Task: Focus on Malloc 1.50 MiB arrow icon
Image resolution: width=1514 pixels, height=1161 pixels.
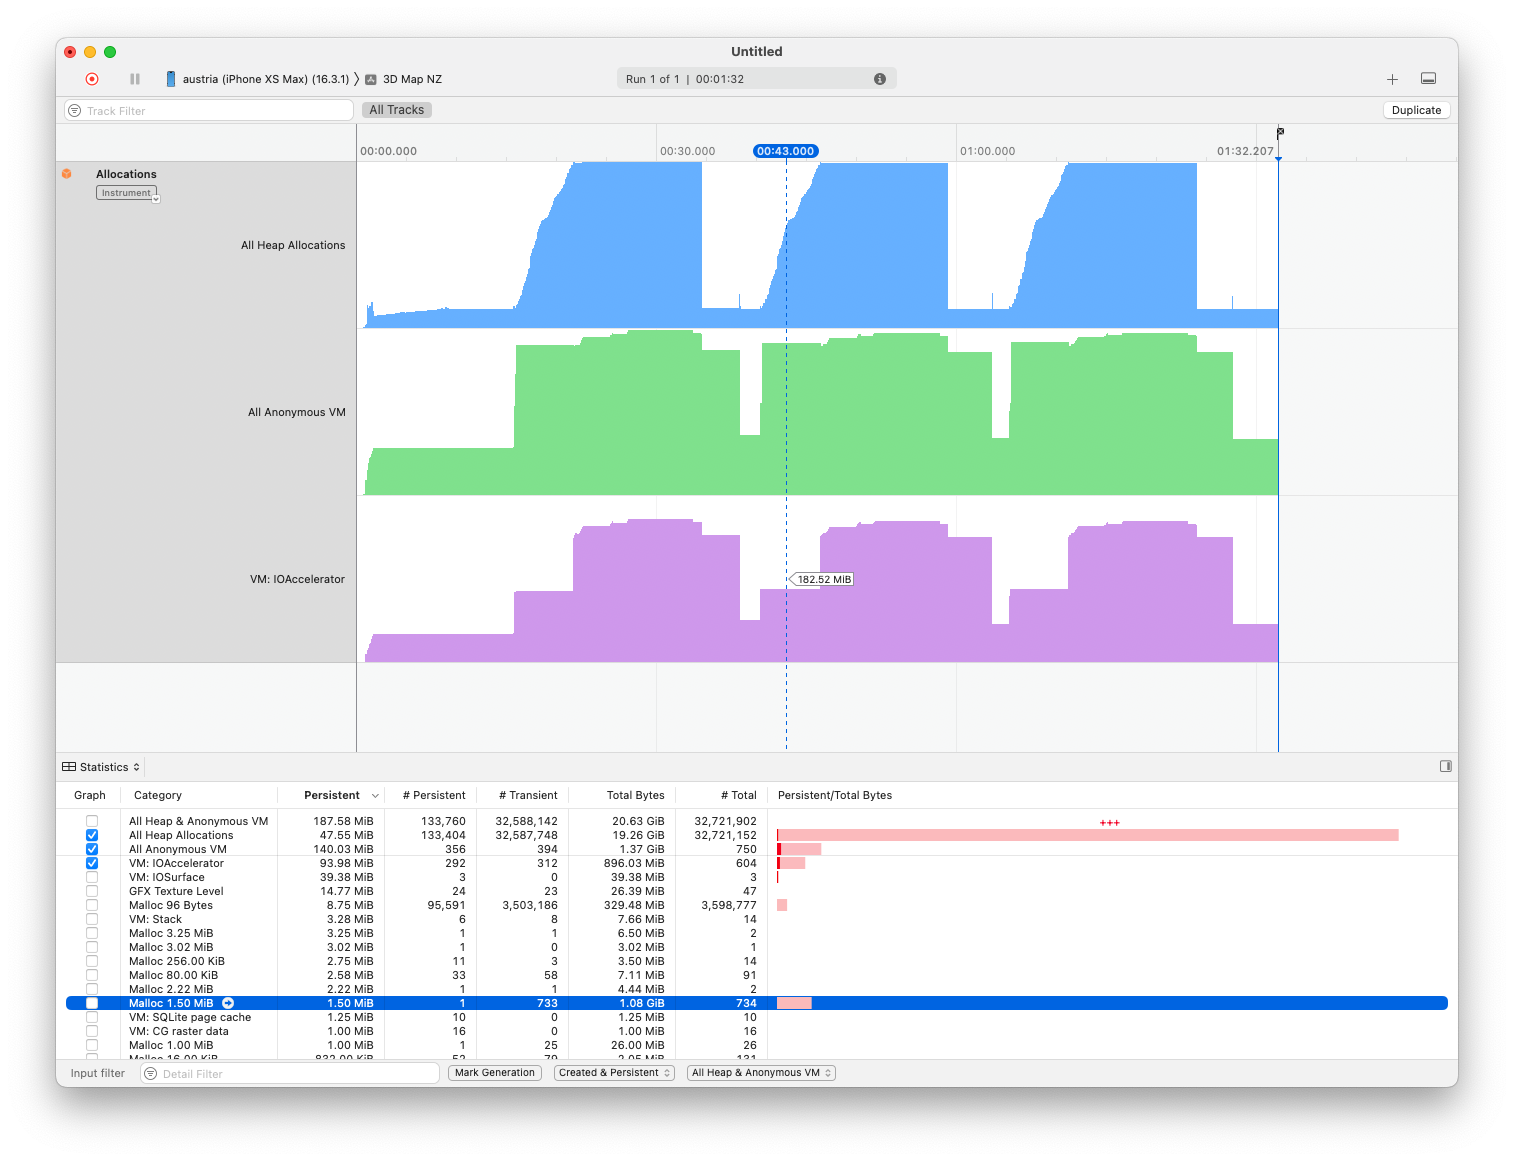Action: click(x=228, y=1003)
